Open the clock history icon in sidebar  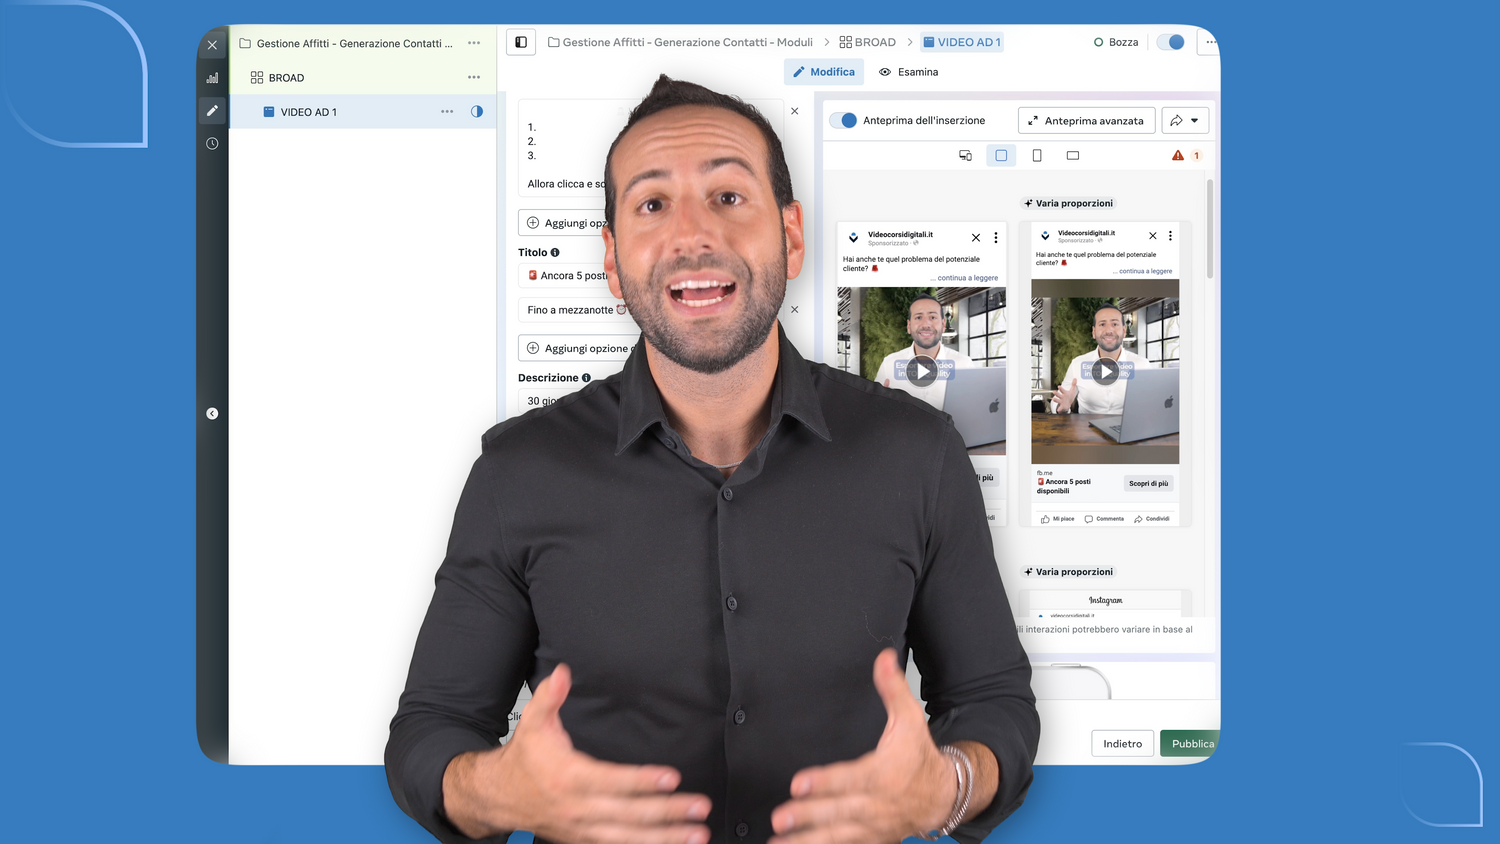[x=212, y=144]
